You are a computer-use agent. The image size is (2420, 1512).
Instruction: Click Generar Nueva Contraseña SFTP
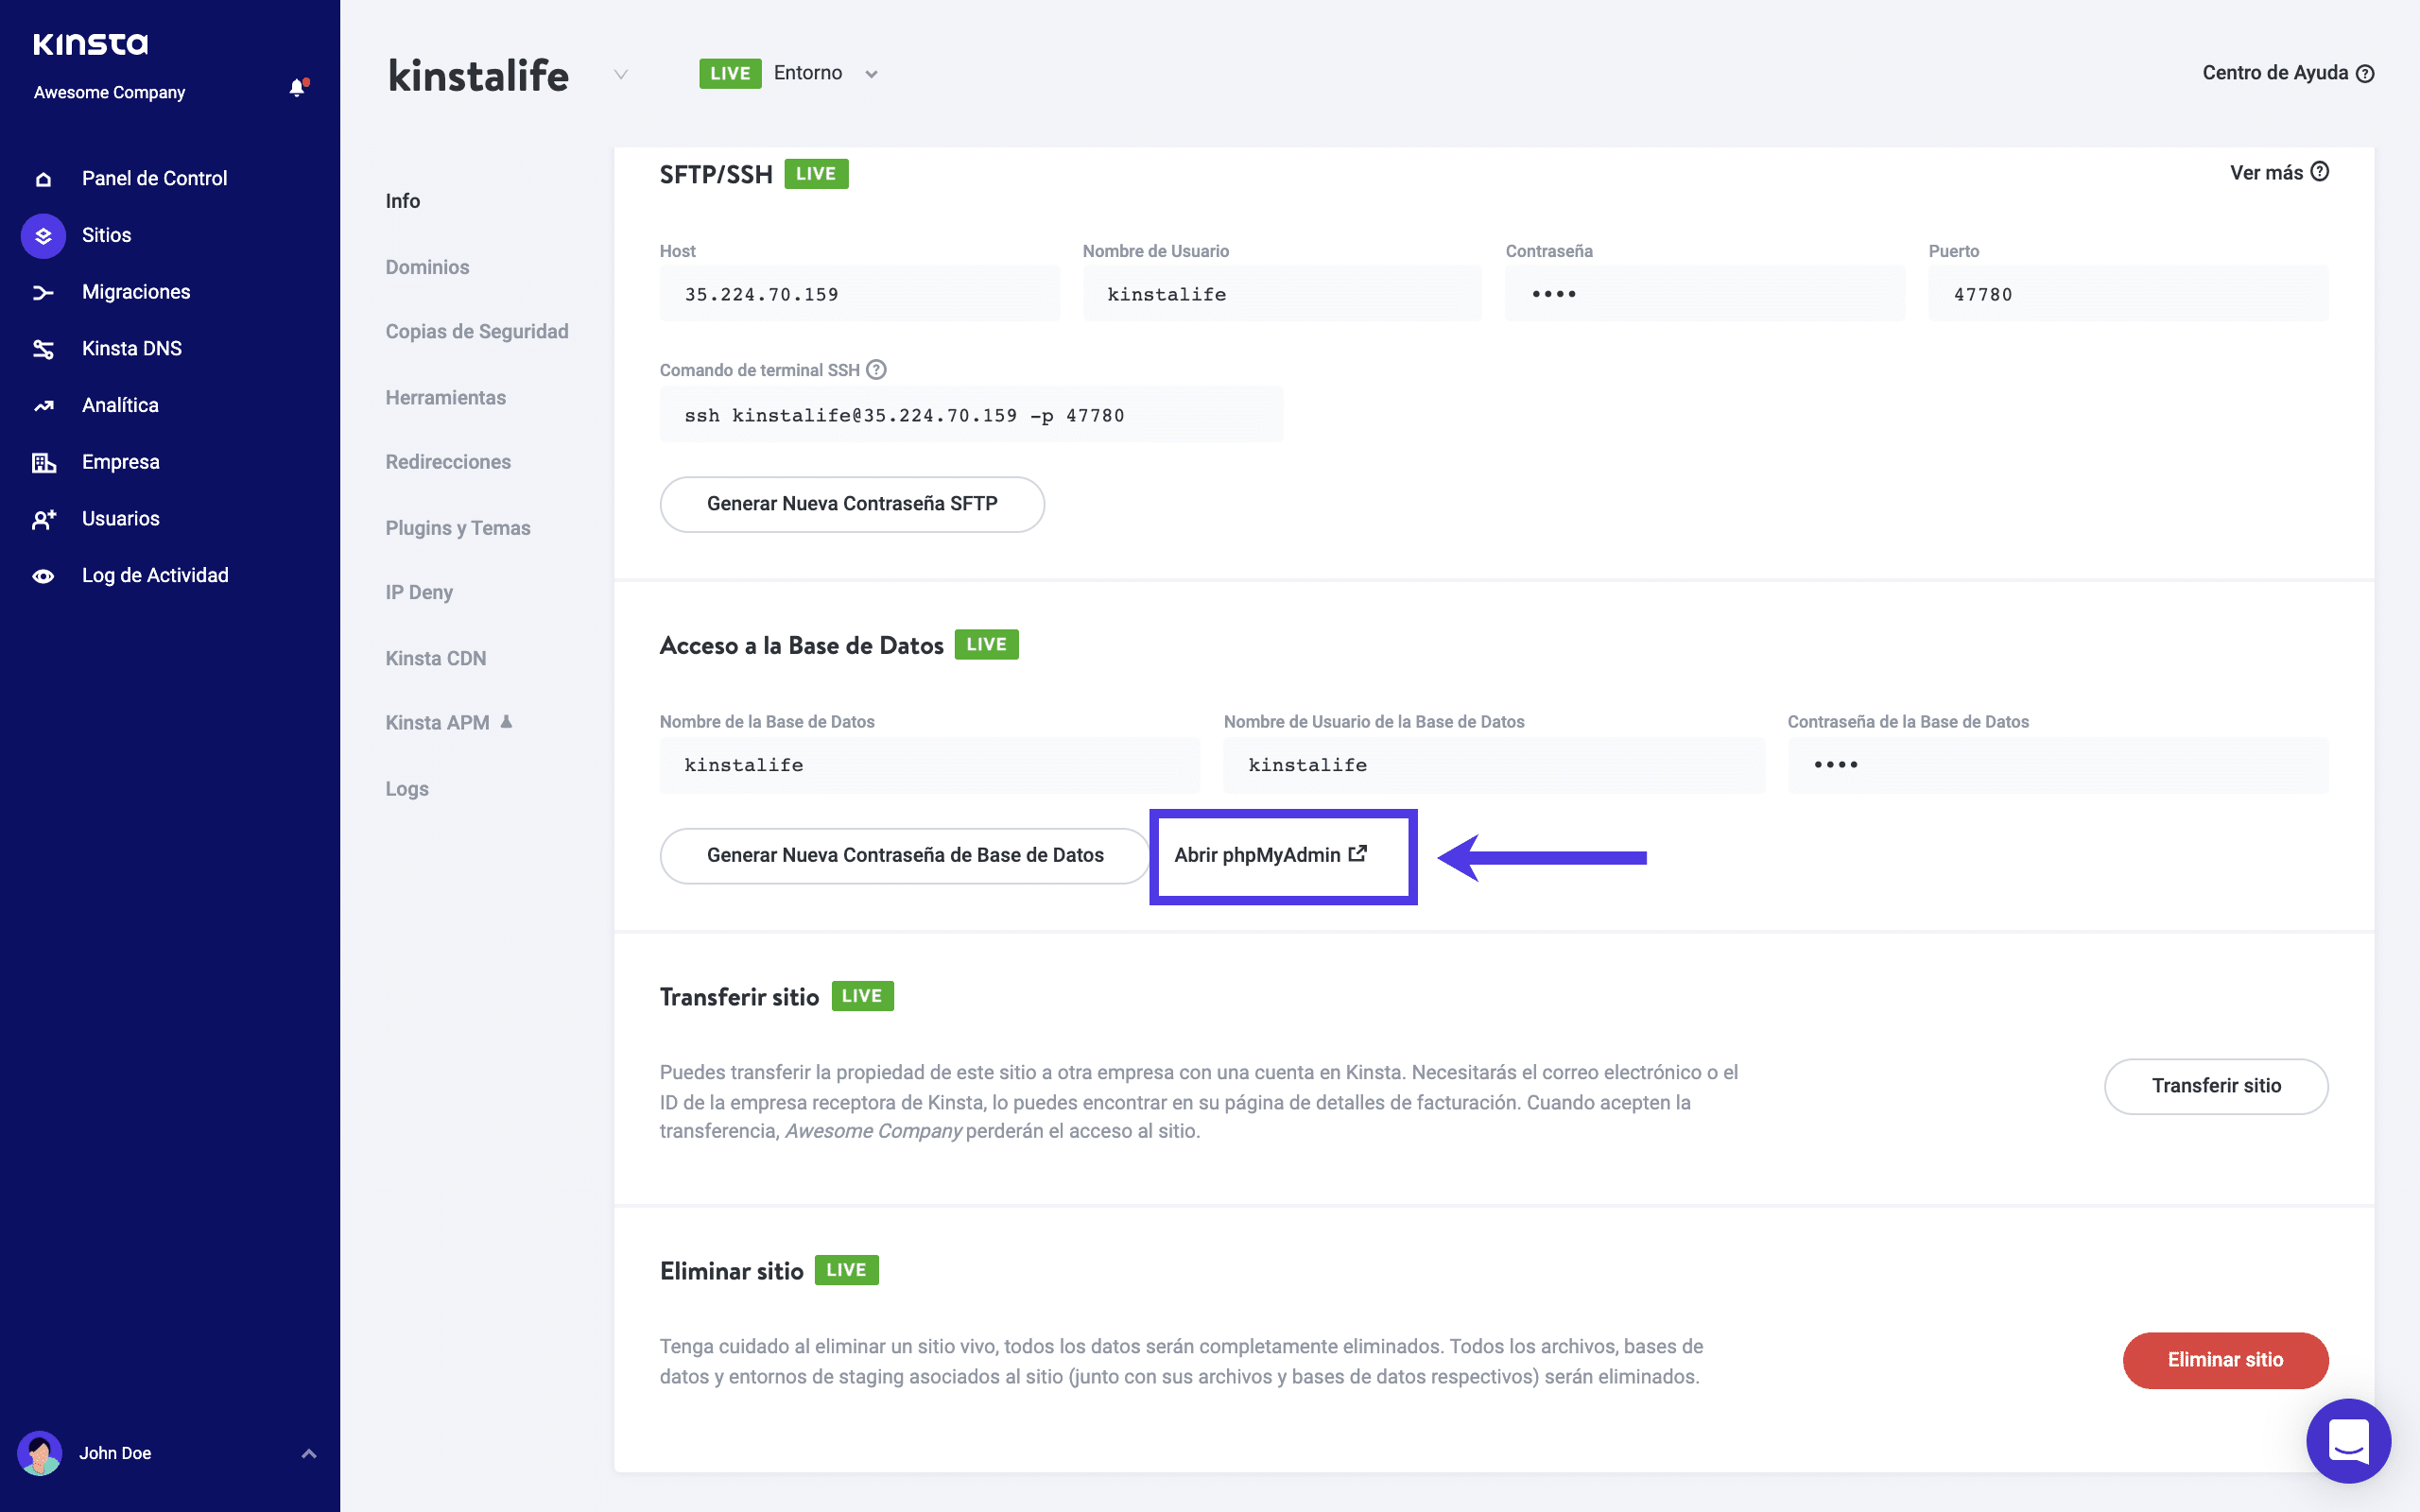point(851,504)
